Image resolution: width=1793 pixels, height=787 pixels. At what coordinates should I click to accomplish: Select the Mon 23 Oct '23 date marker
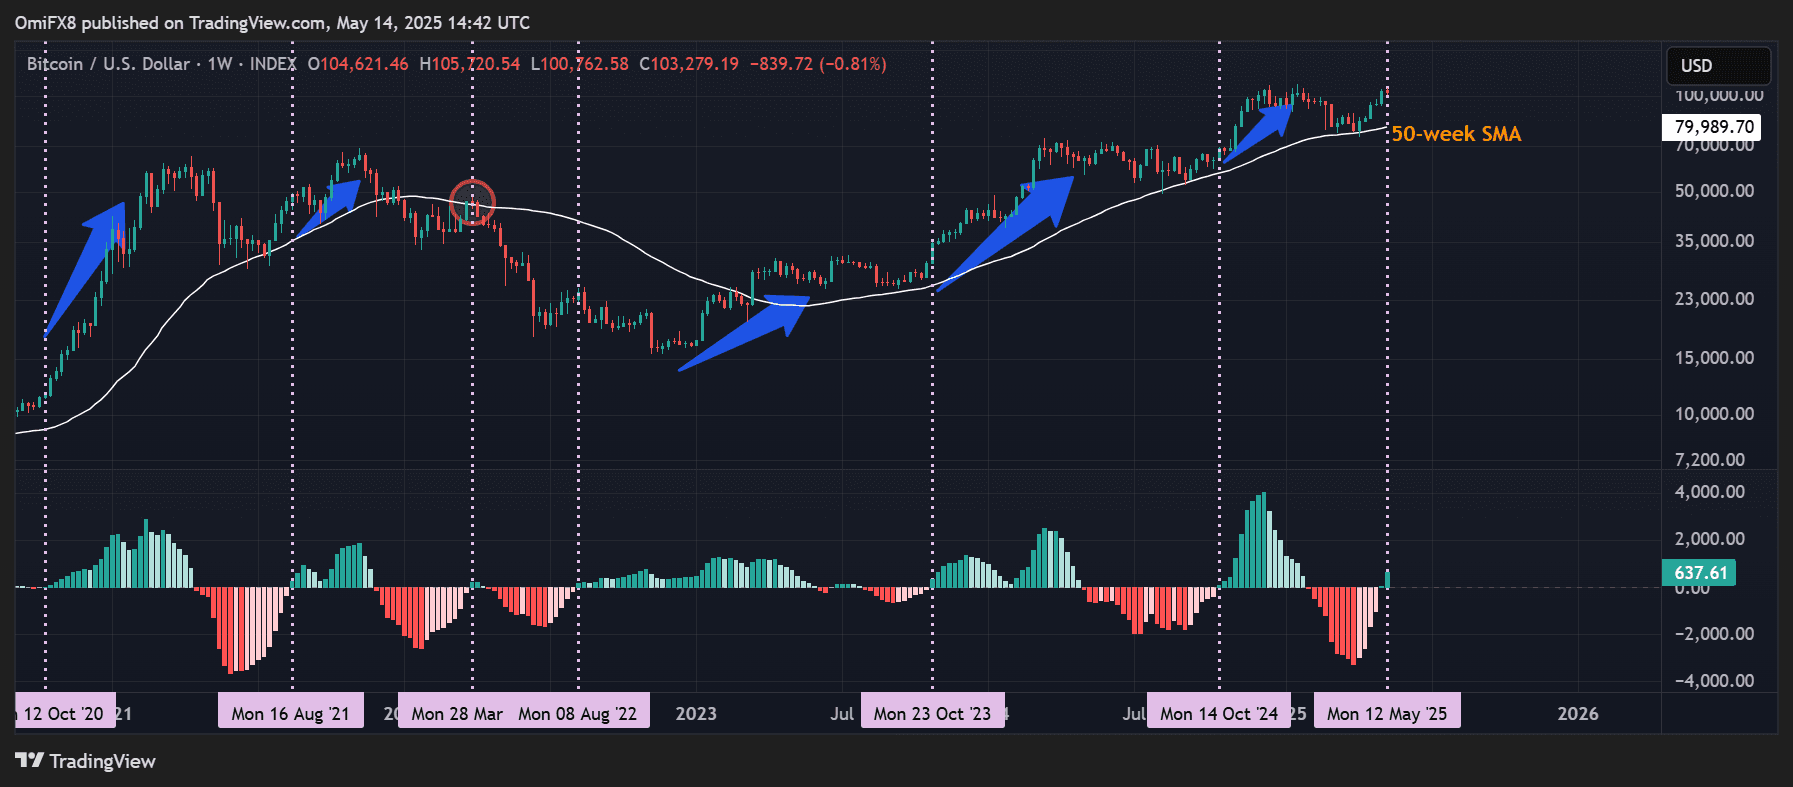(932, 713)
